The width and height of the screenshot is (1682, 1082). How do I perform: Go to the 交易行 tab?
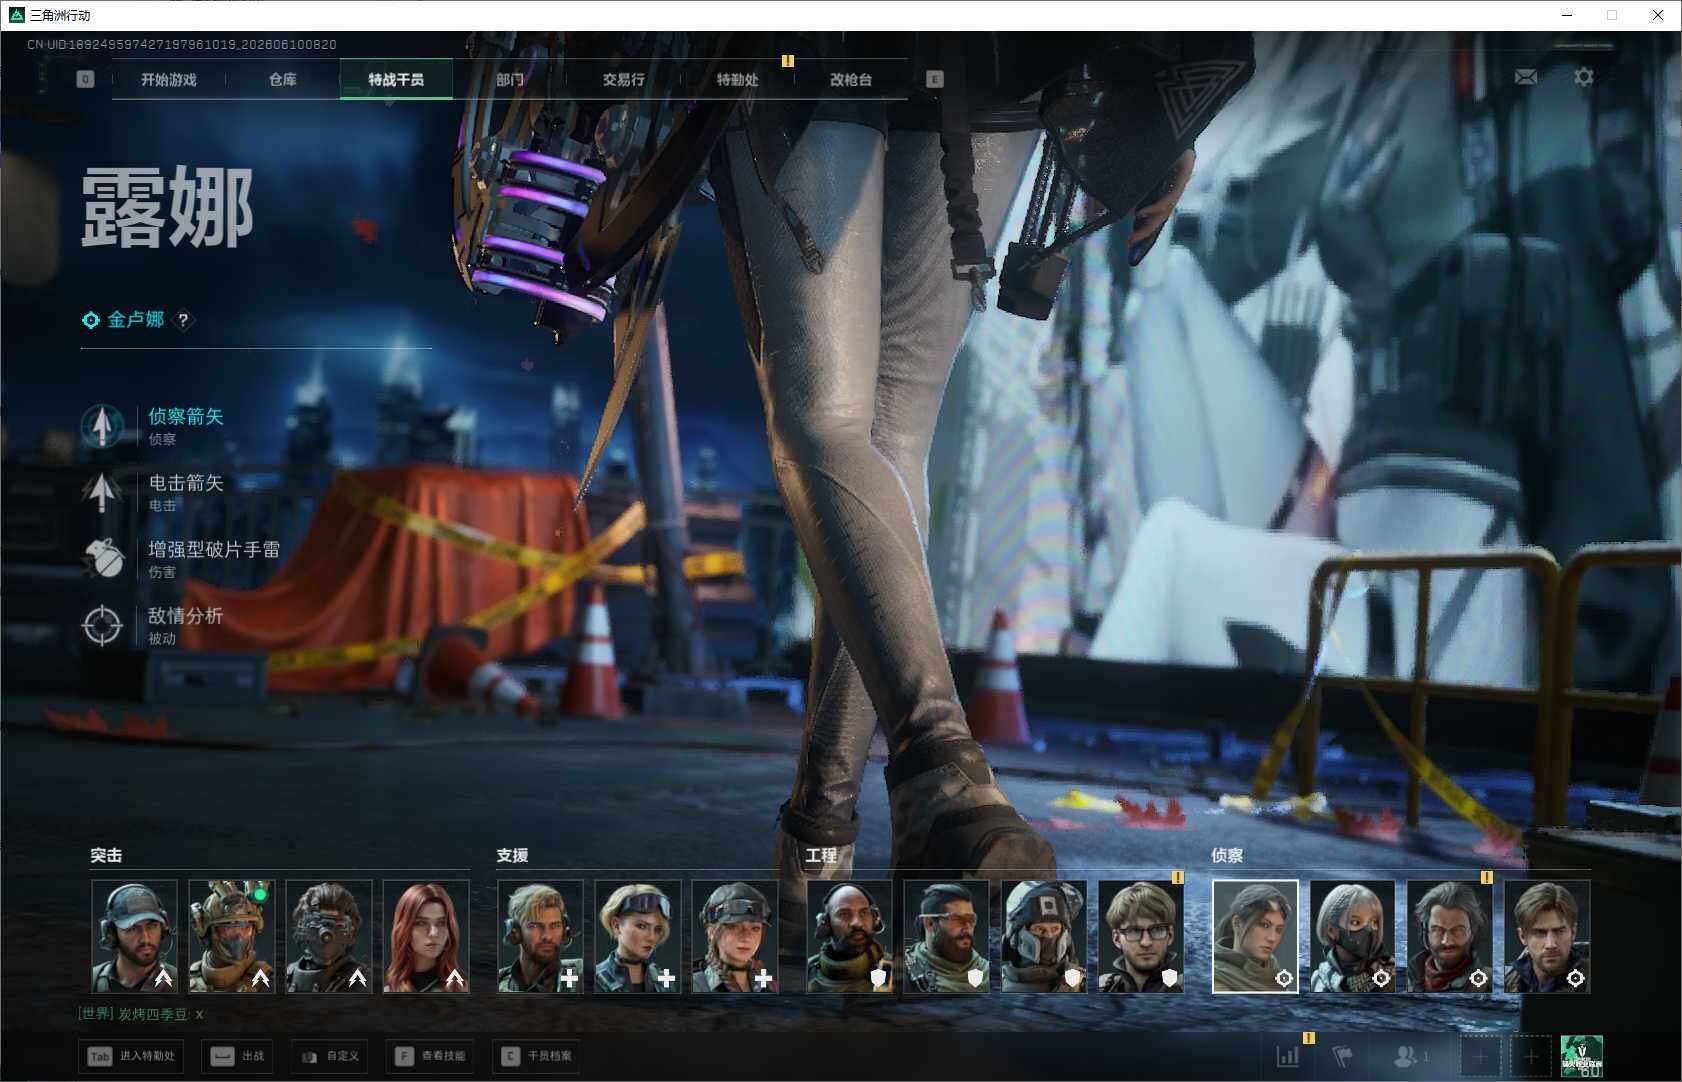(x=624, y=79)
